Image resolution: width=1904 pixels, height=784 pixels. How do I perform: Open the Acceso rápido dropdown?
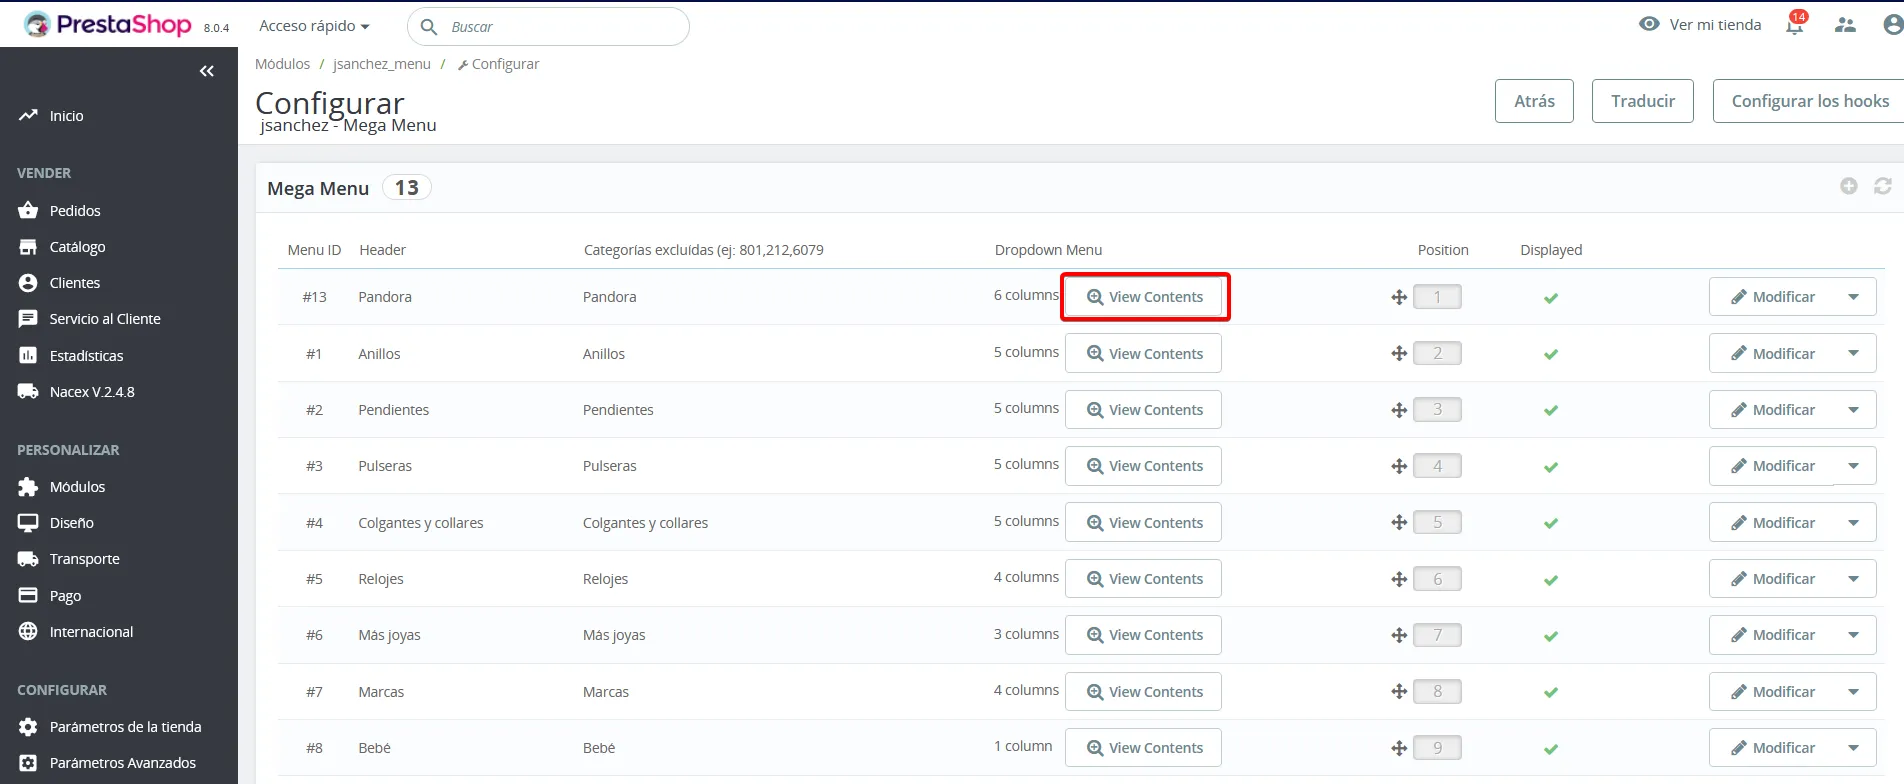coord(314,26)
